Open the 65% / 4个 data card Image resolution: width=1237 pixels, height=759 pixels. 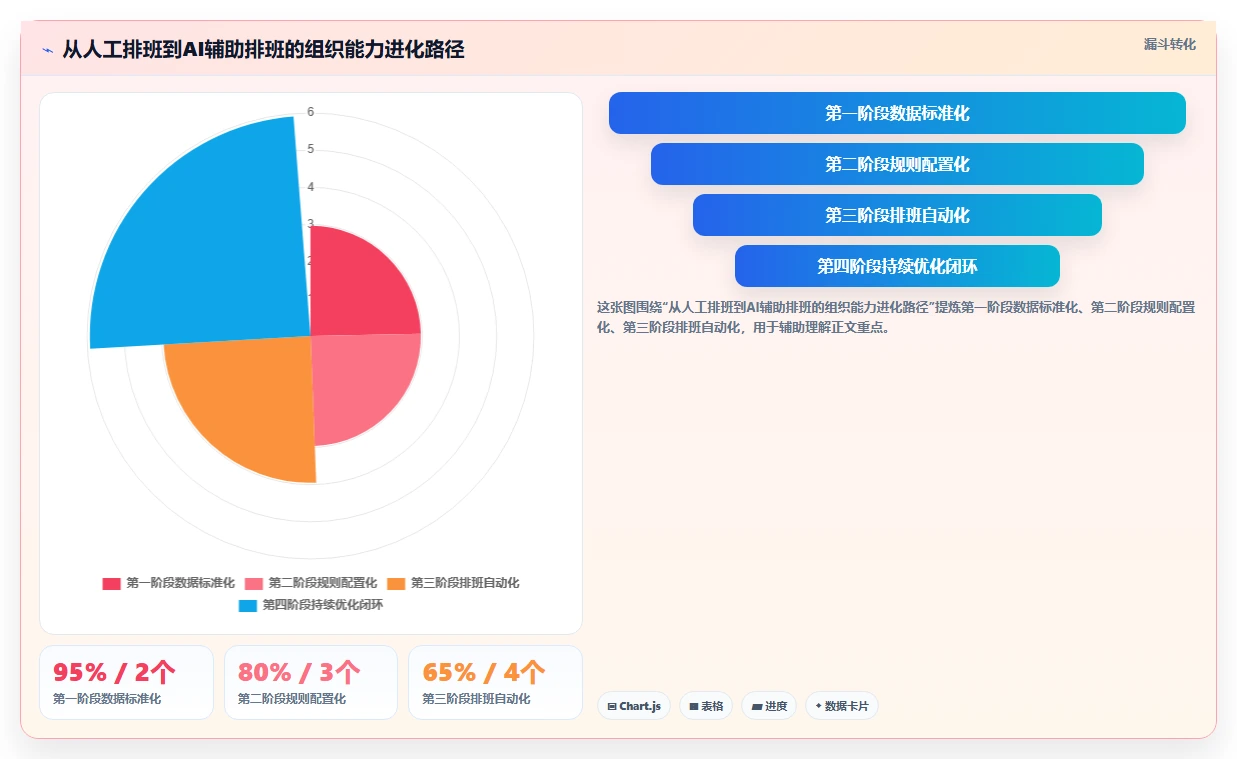[495, 682]
